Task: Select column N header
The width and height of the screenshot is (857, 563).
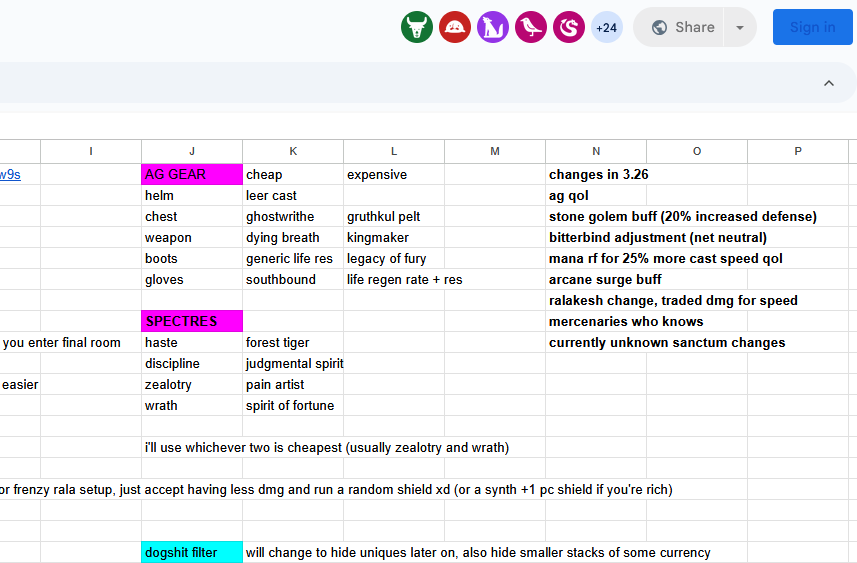Action: point(596,151)
